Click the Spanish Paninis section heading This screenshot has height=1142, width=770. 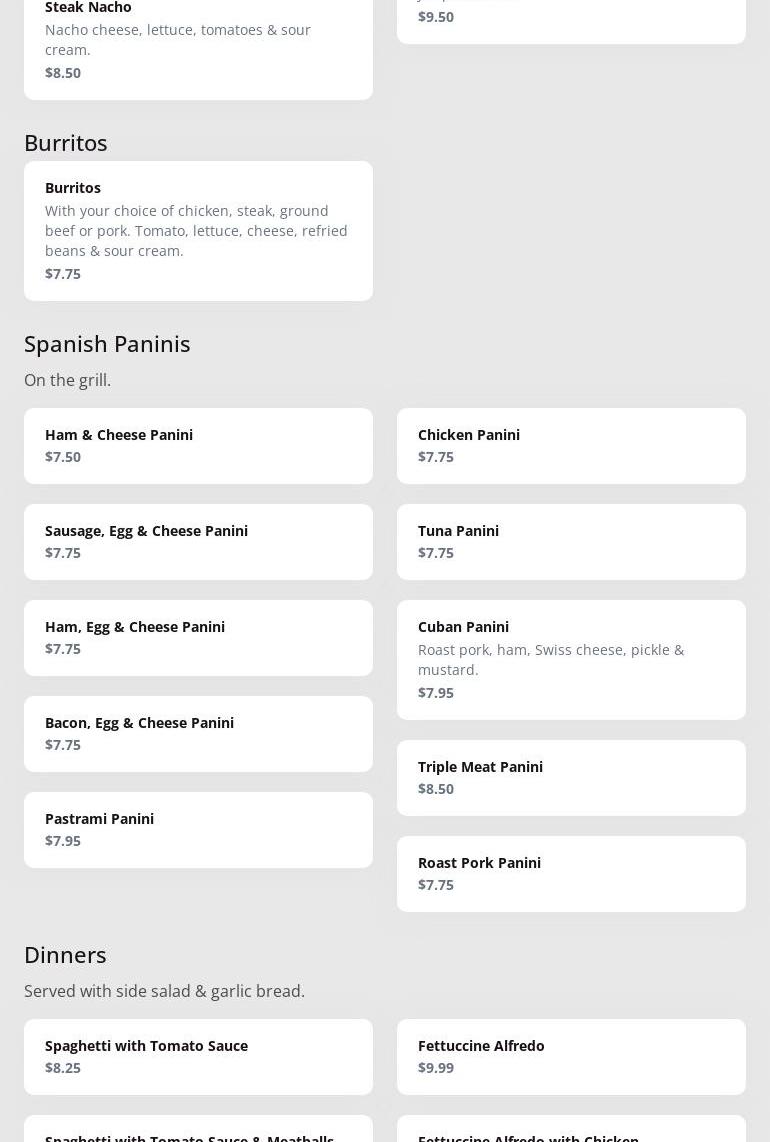click(107, 343)
